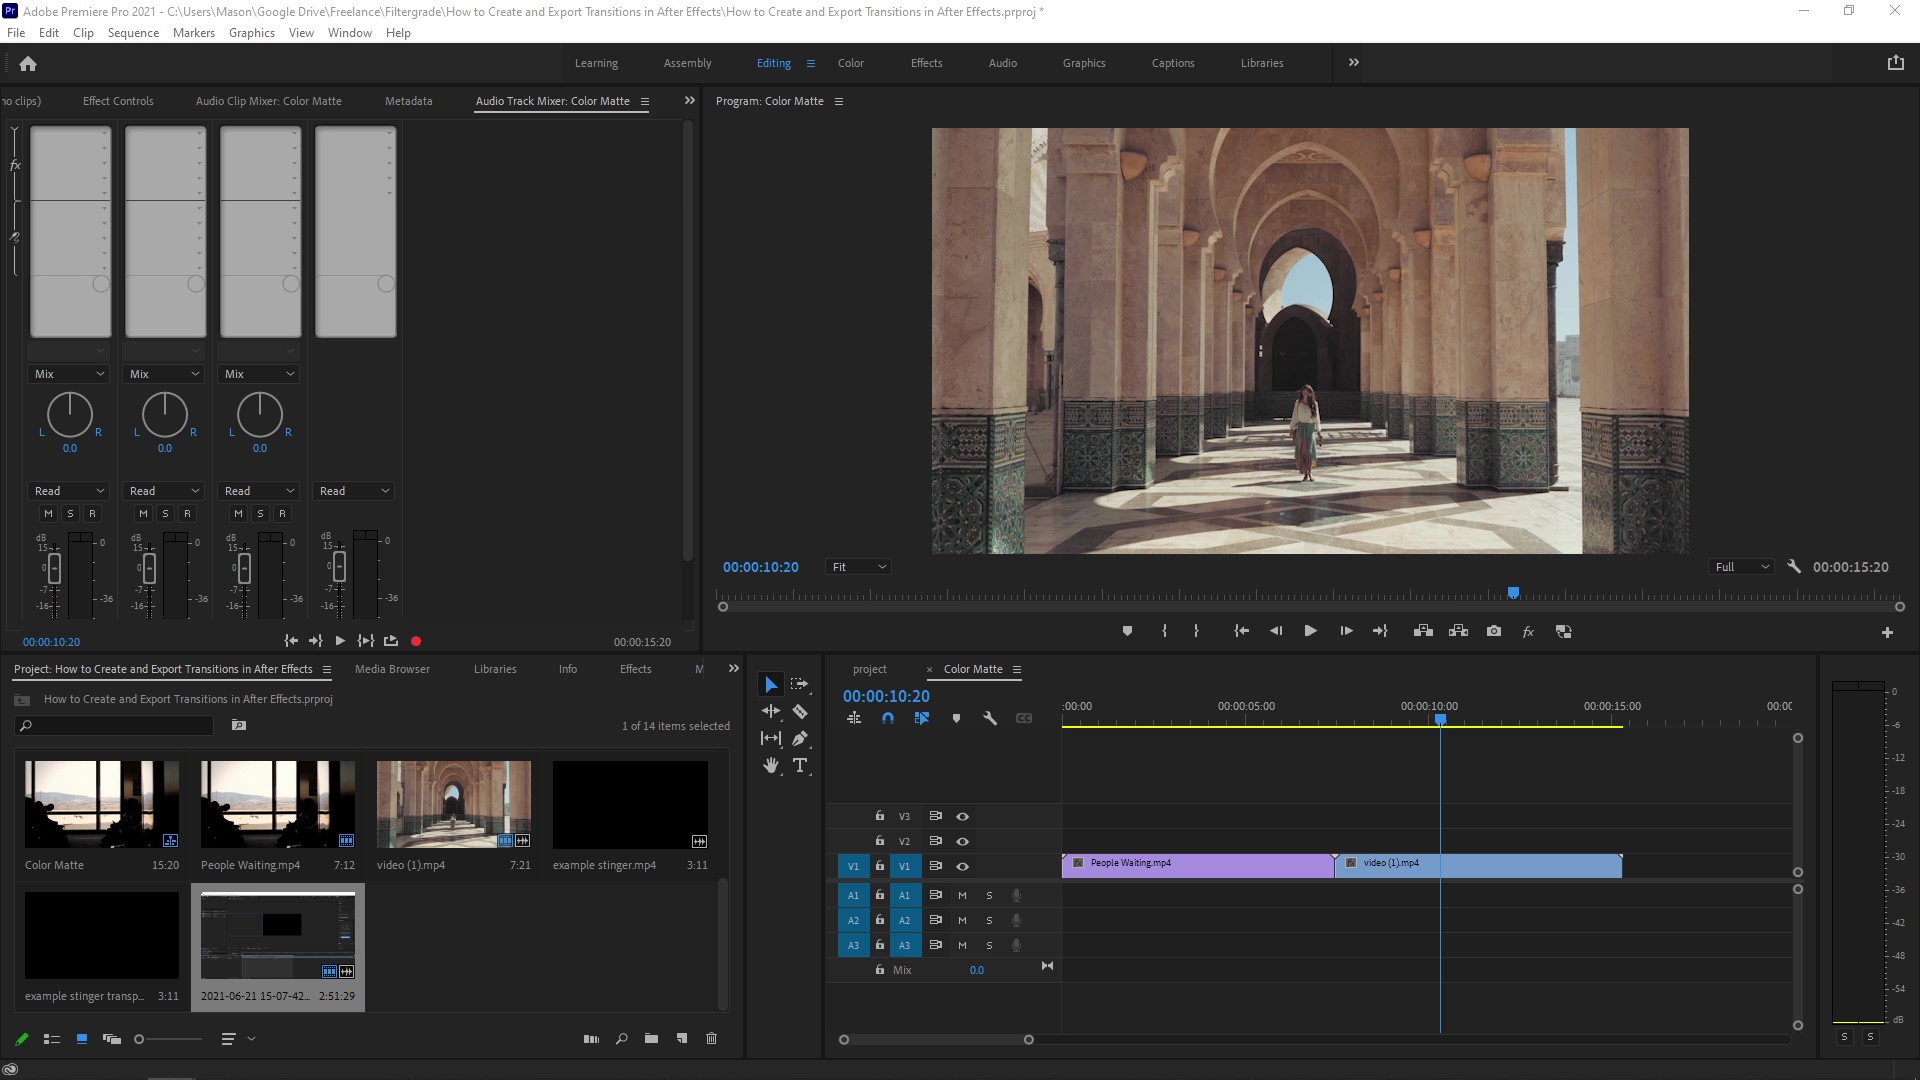Drag the Mix volume slider for Master track

[x=339, y=567]
